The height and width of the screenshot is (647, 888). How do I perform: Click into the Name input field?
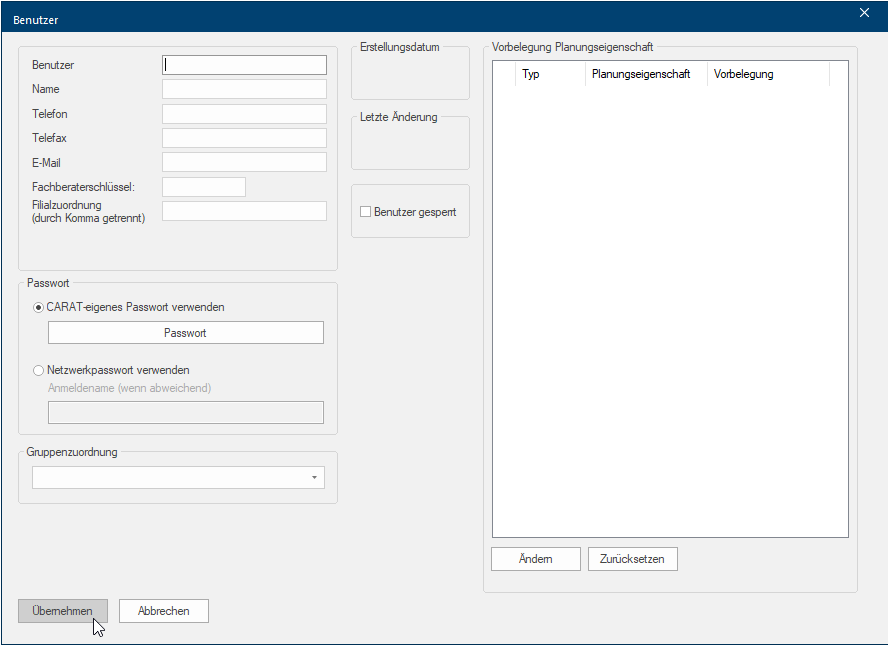(x=244, y=89)
